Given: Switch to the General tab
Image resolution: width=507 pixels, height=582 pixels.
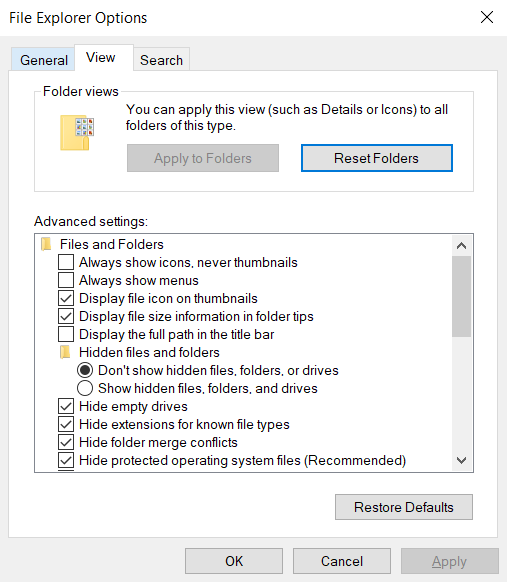Looking at the screenshot, I should pyautogui.click(x=43, y=60).
